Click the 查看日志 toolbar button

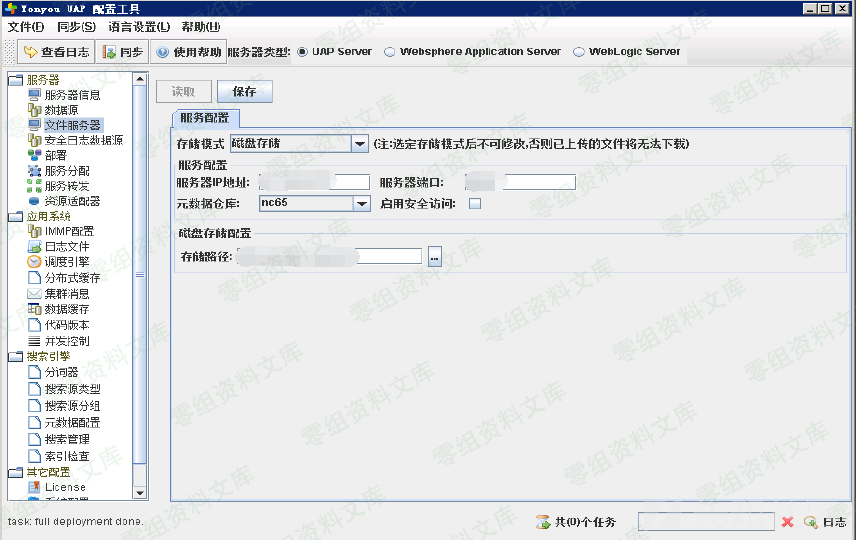click(55, 52)
